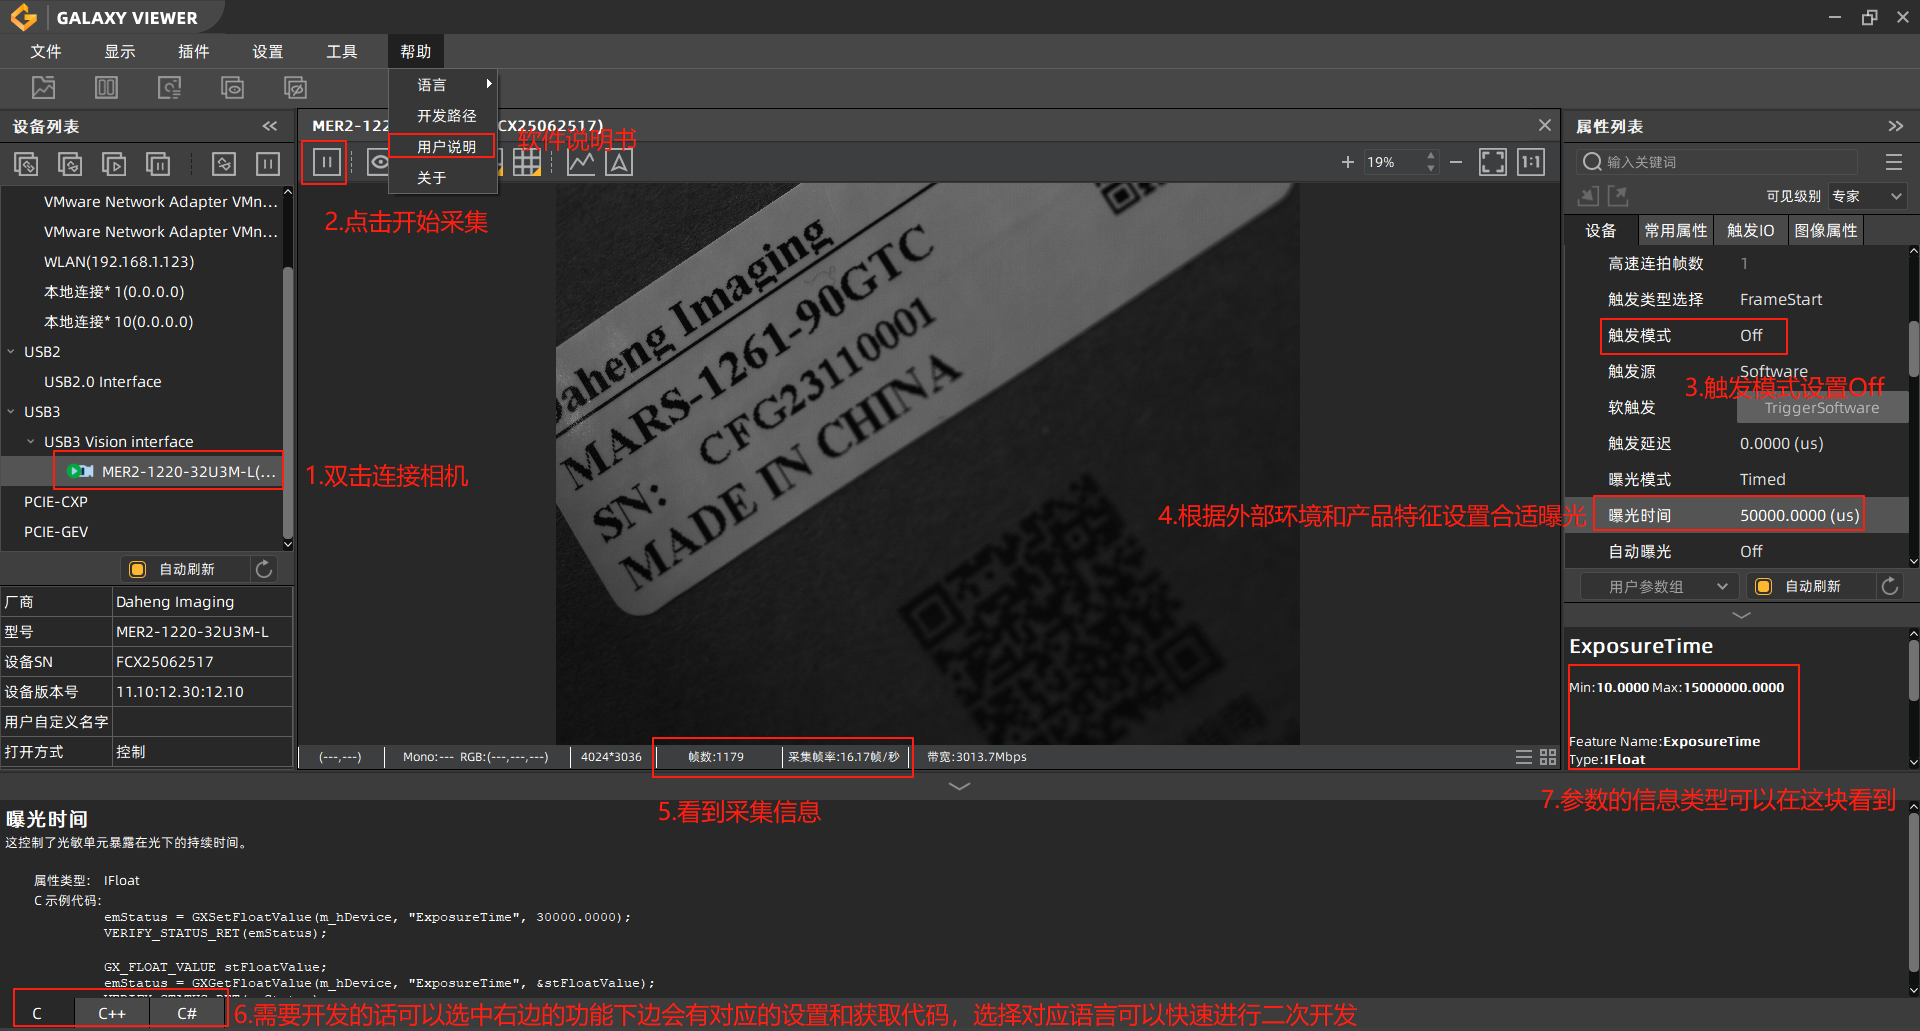The width and height of the screenshot is (1920, 1031).
Task: Click the TriggerSoftware button
Action: (x=1822, y=408)
